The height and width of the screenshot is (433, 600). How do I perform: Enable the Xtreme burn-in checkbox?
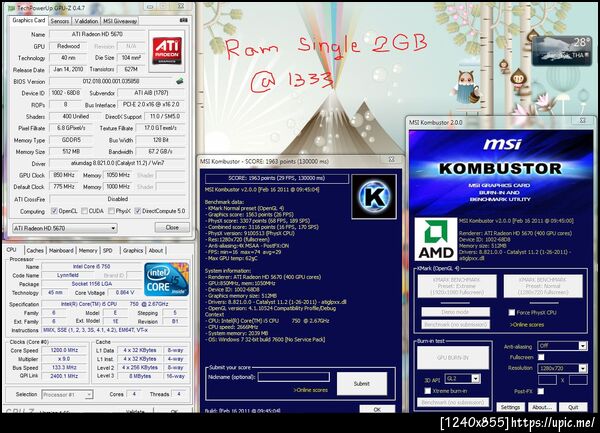click(x=427, y=391)
